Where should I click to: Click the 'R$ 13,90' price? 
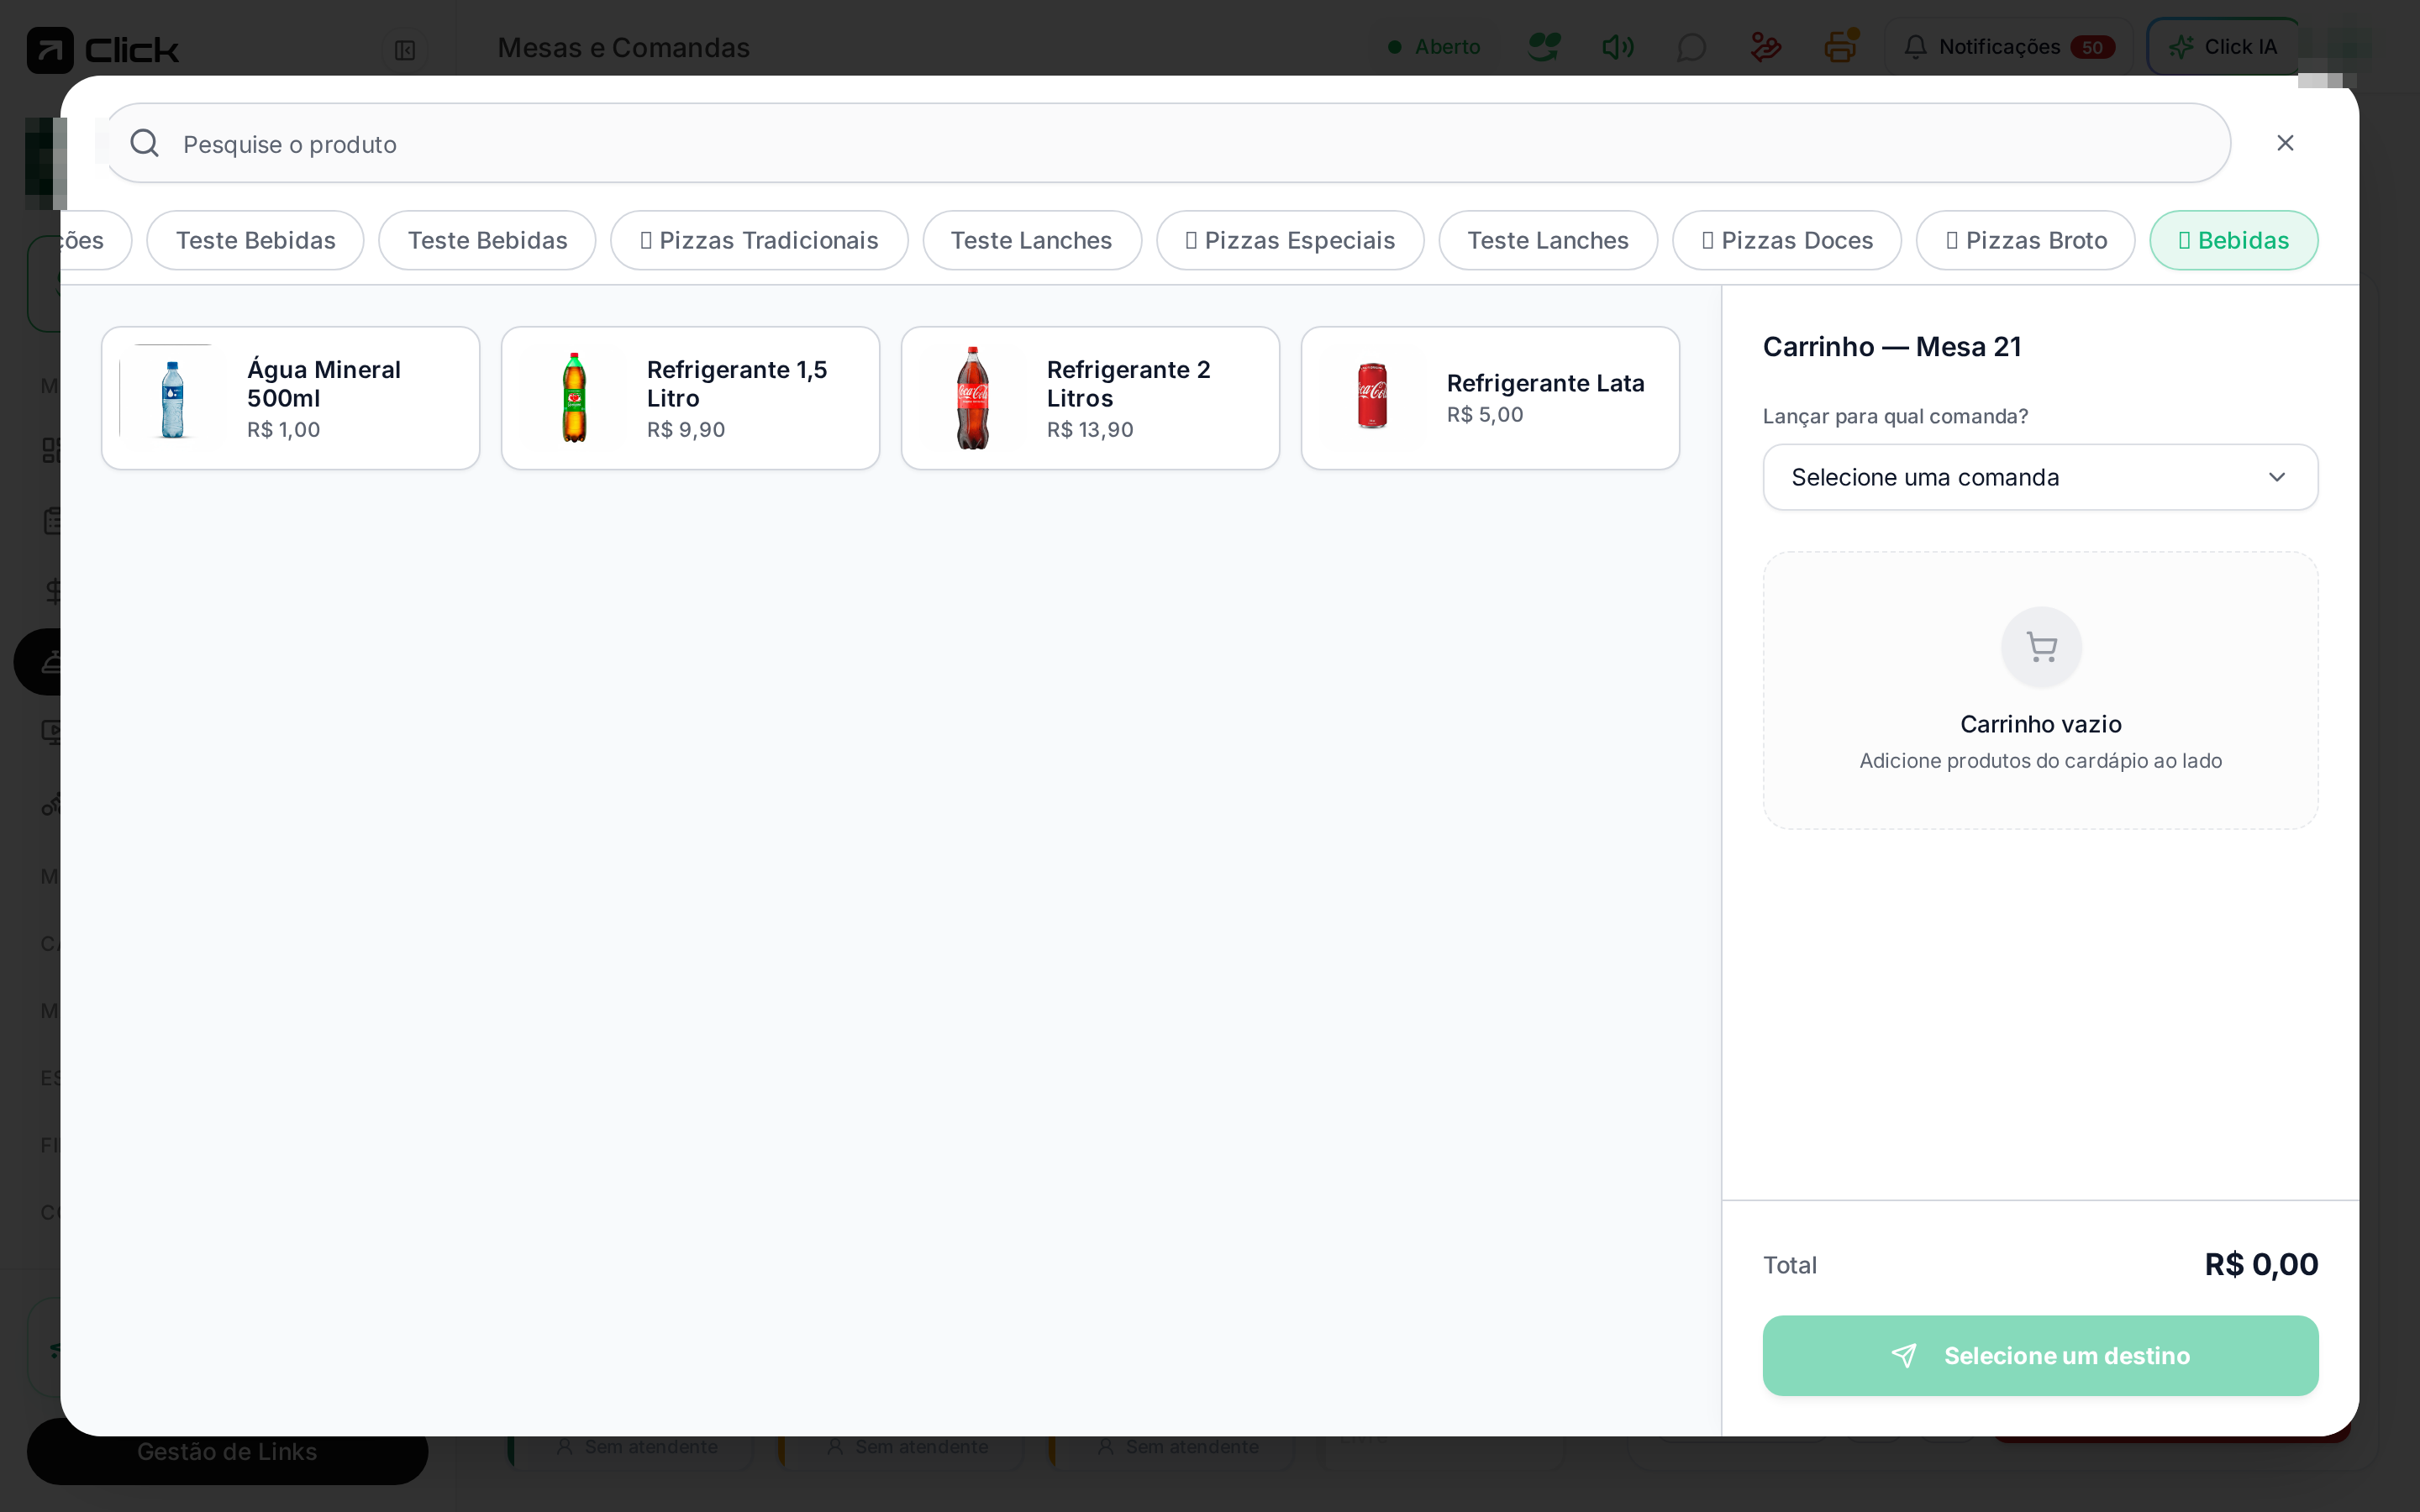(1090, 430)
